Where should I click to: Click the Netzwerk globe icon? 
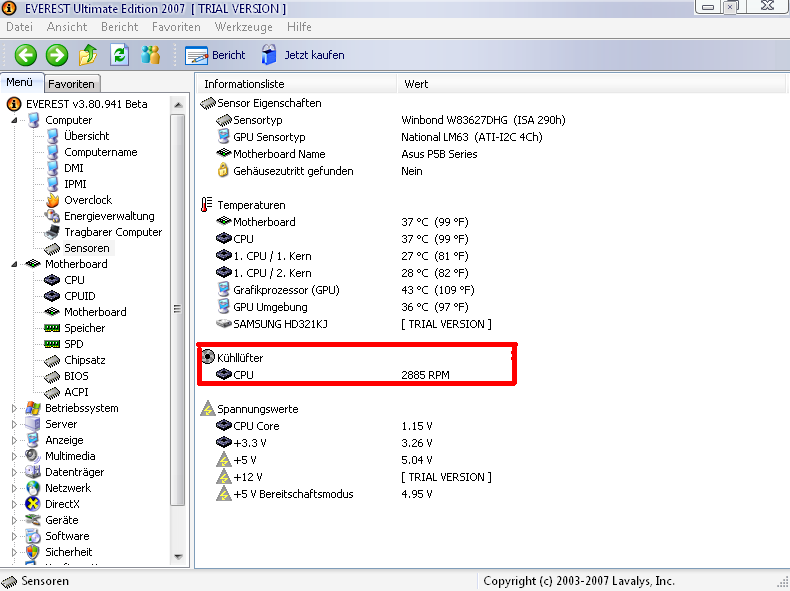33,488
